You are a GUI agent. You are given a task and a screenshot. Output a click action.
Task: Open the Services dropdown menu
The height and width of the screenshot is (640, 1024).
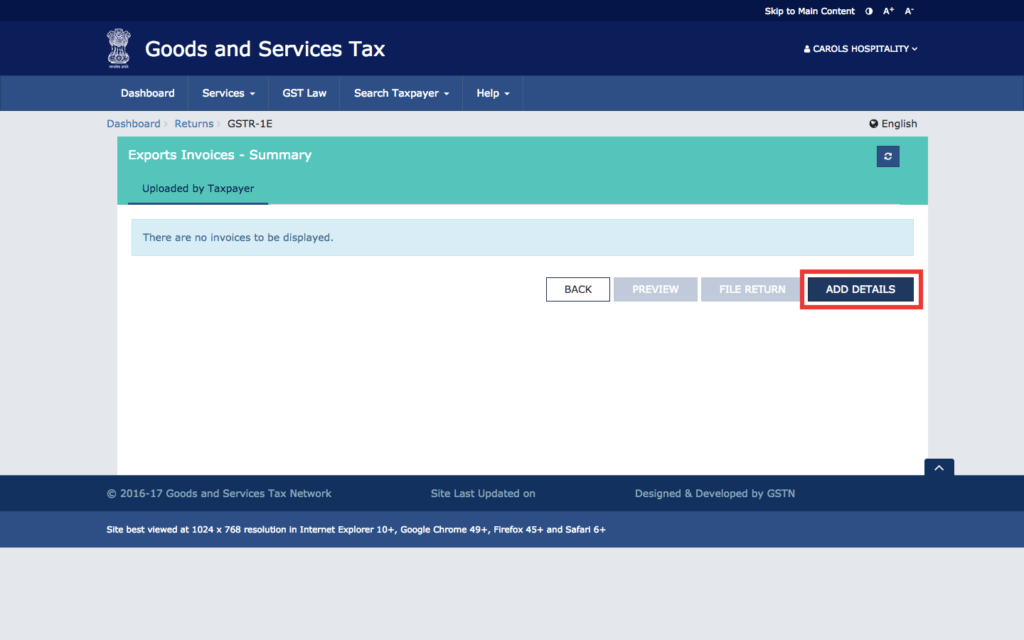(x=227, y=92)
